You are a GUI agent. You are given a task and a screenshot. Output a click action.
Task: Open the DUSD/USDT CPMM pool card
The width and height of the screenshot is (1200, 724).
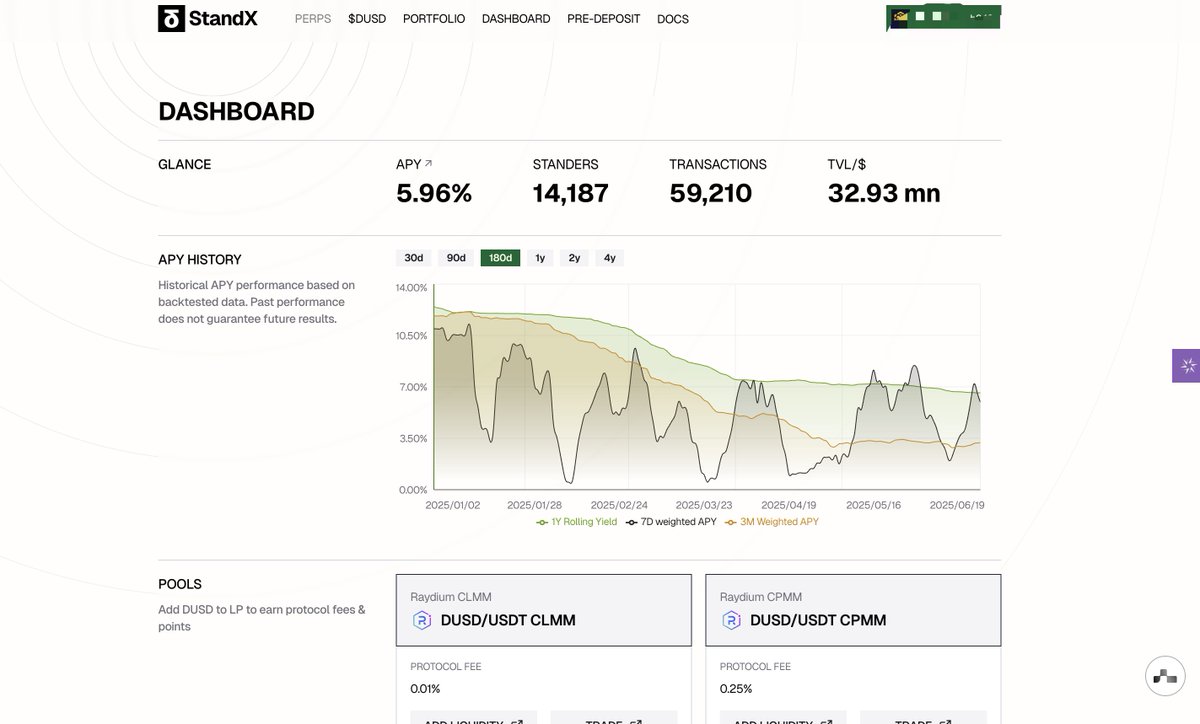coord(853,610)
